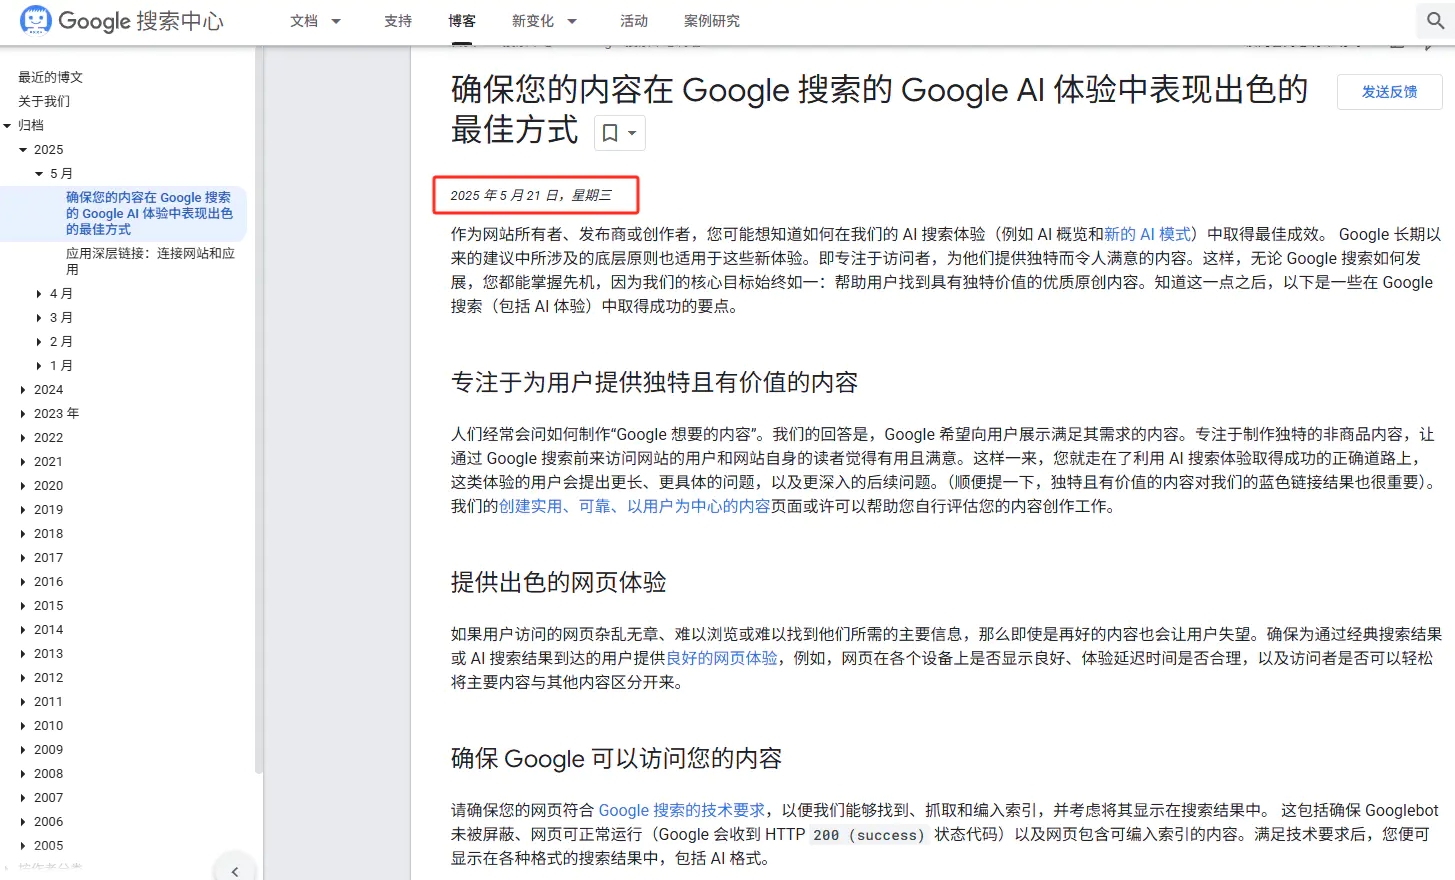The image size is (1455, 880).
Task: Expand the 2012 archive year
Action: pyautogui.click(x=23, y=677)
